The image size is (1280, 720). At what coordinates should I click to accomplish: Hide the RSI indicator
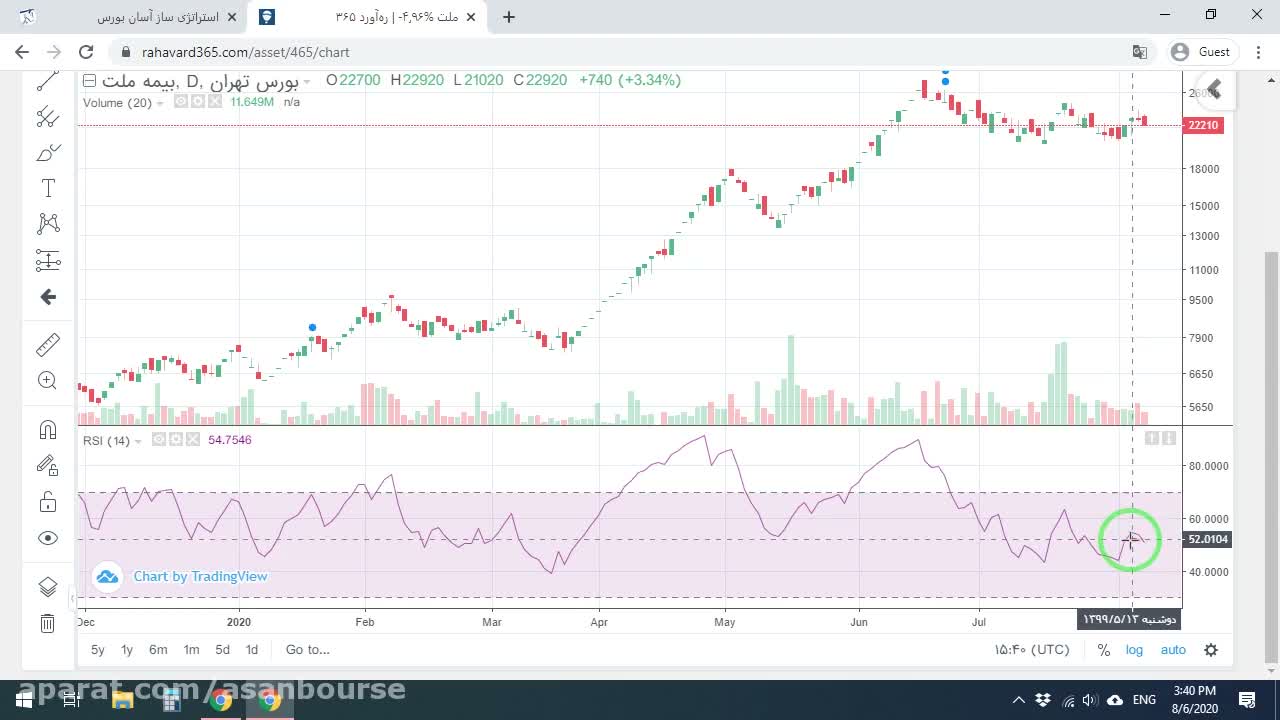click(159, 440)
